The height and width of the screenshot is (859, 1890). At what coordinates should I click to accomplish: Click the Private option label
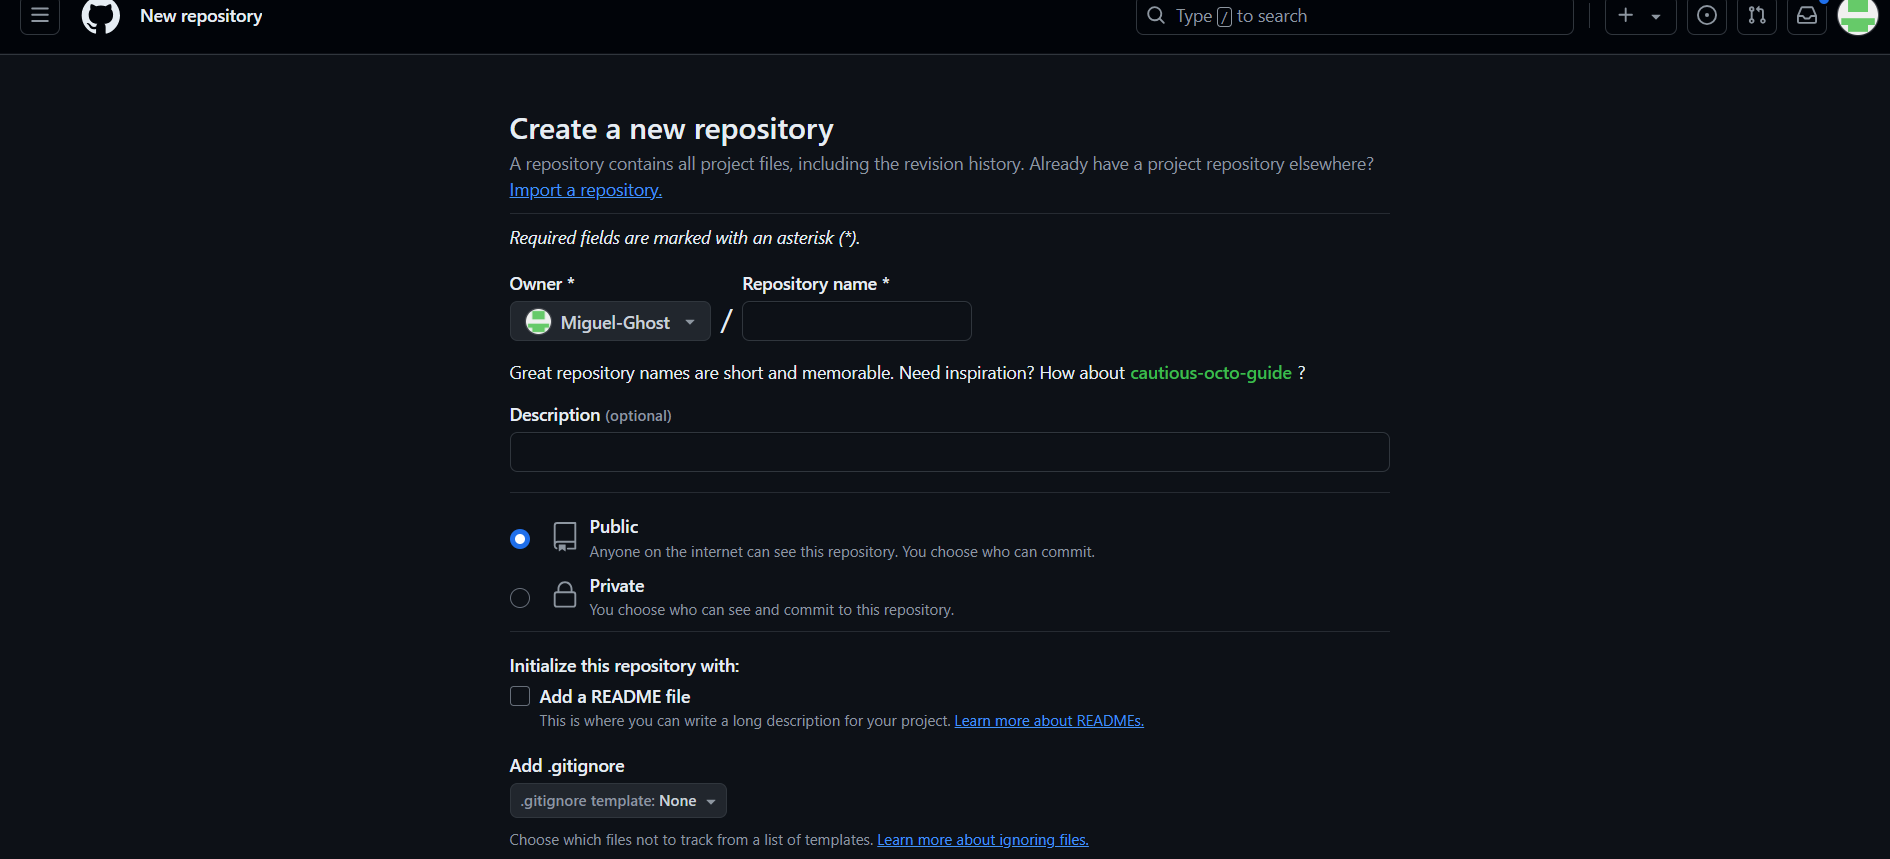[617, 586]
